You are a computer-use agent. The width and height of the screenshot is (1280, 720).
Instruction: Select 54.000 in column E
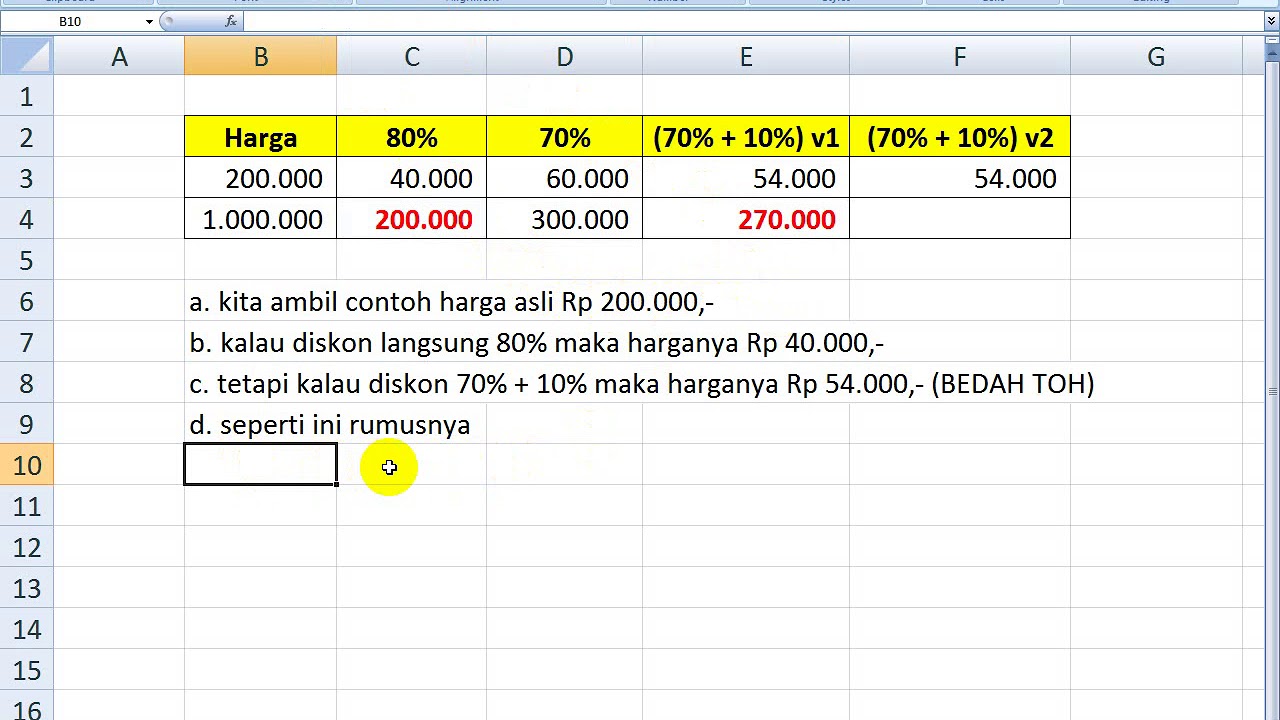click(746, 178)
